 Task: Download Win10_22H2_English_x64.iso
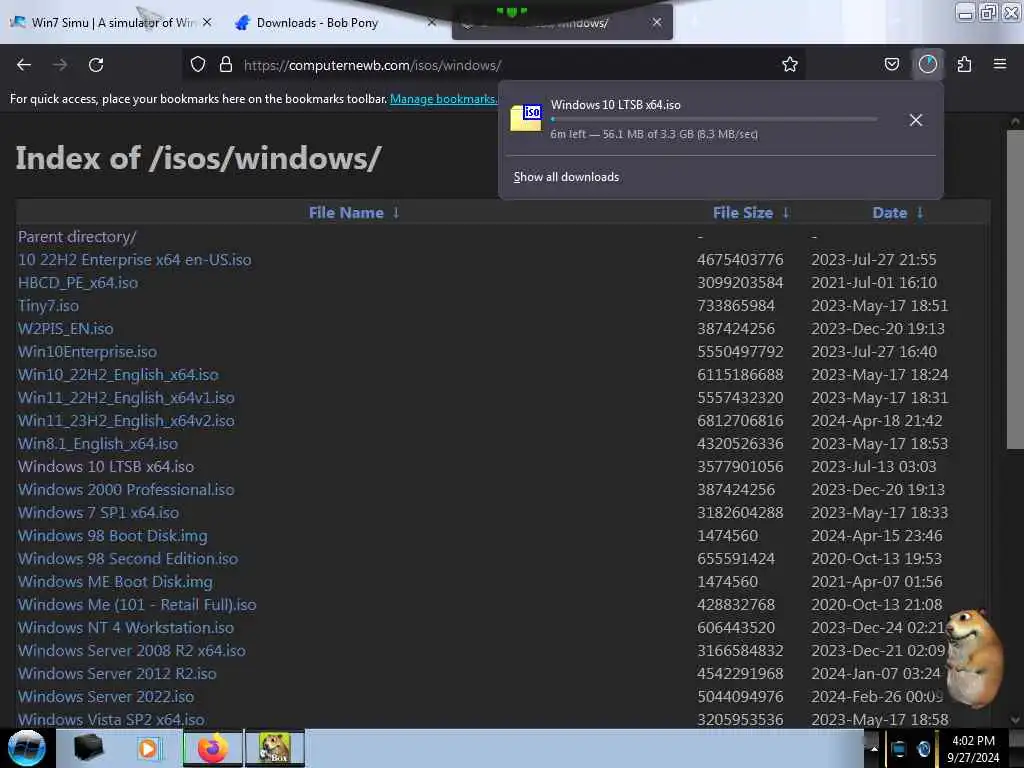point(118,375)
